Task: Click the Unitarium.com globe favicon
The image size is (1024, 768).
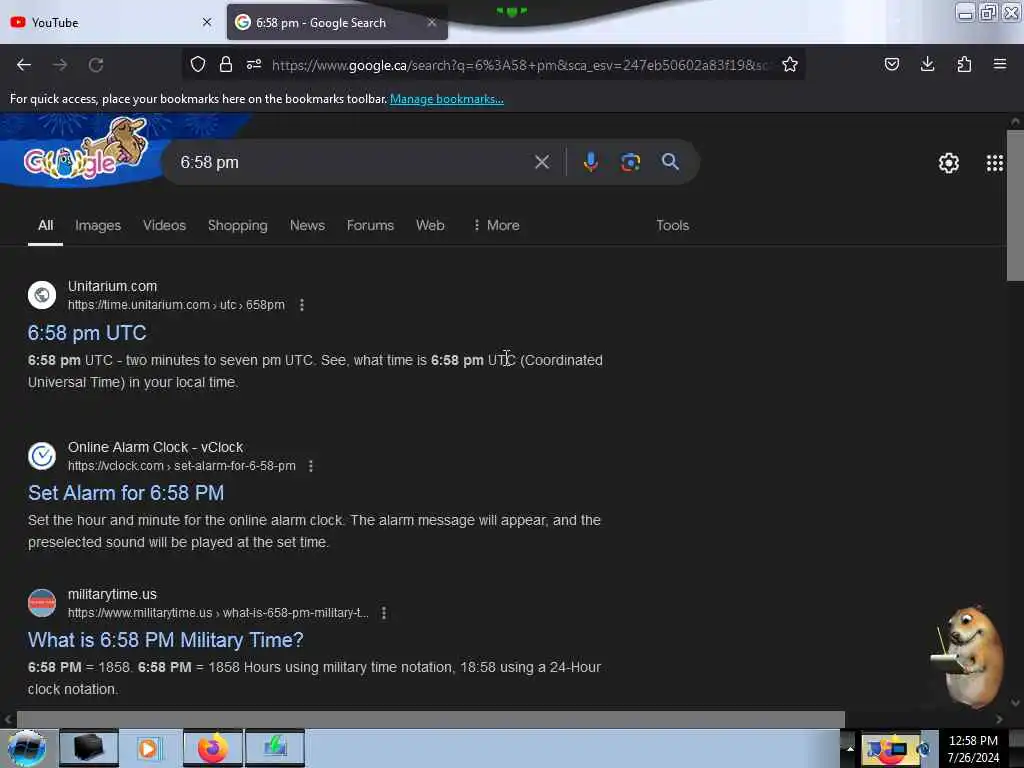Action: (42, 295)
